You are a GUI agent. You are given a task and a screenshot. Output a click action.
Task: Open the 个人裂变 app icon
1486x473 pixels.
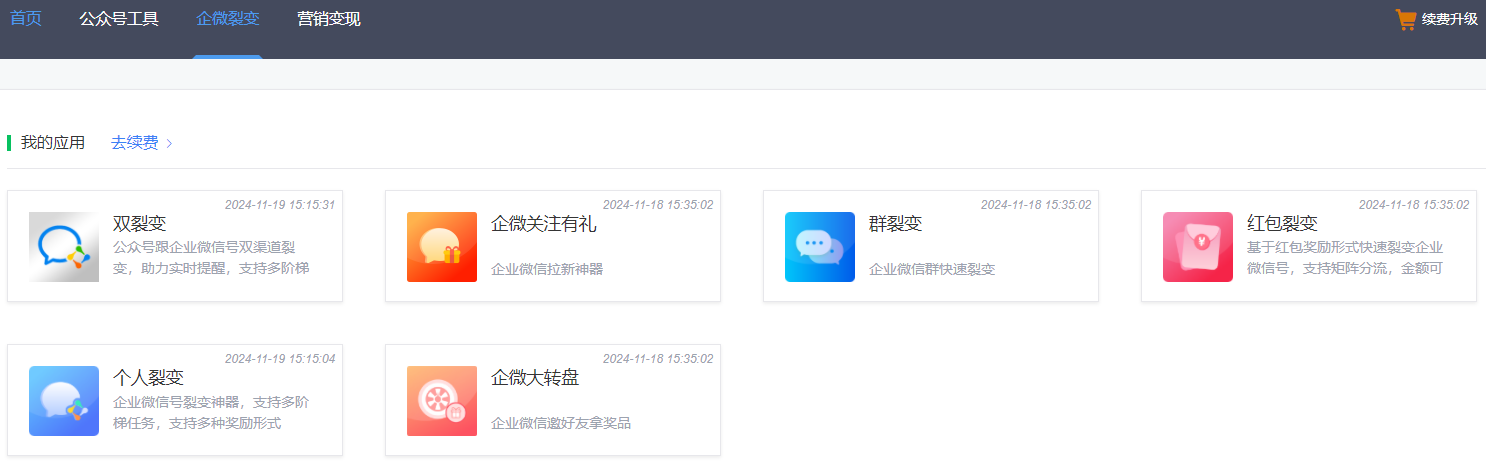point(64,401)
